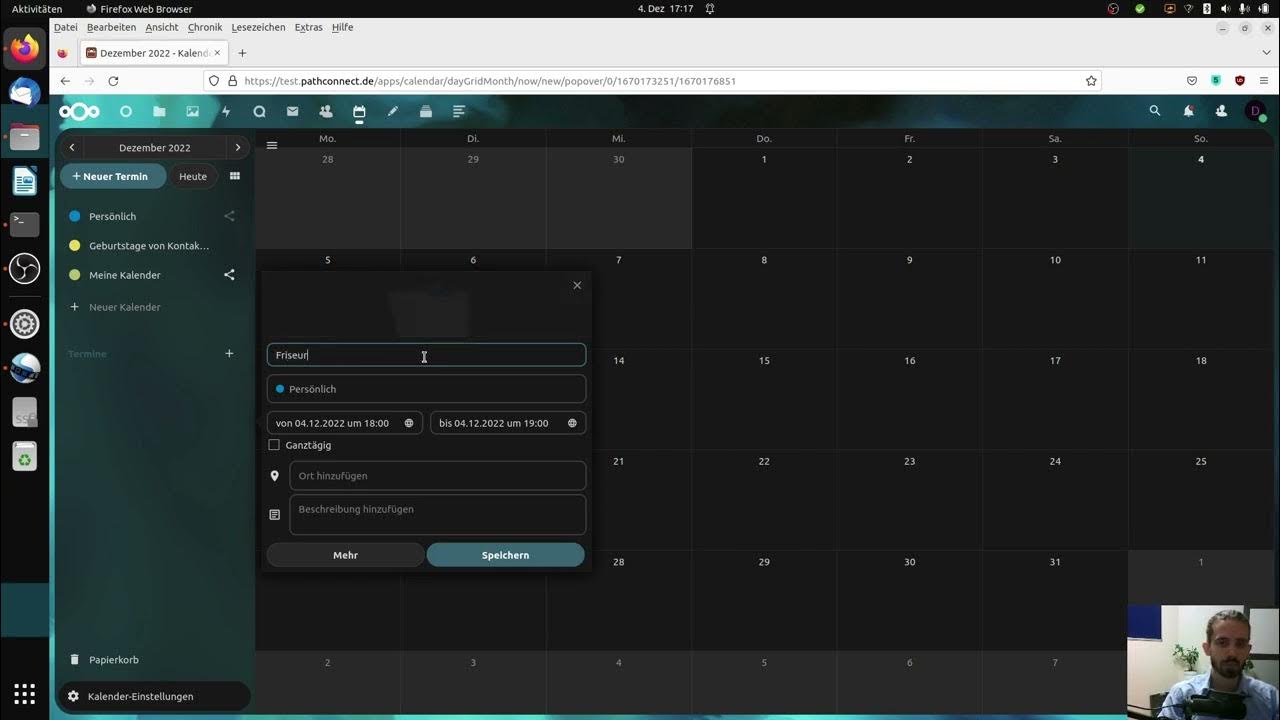Viewport: 1280px width, 720px height.
Task: Go to previous month arrow
Action: 72,147
